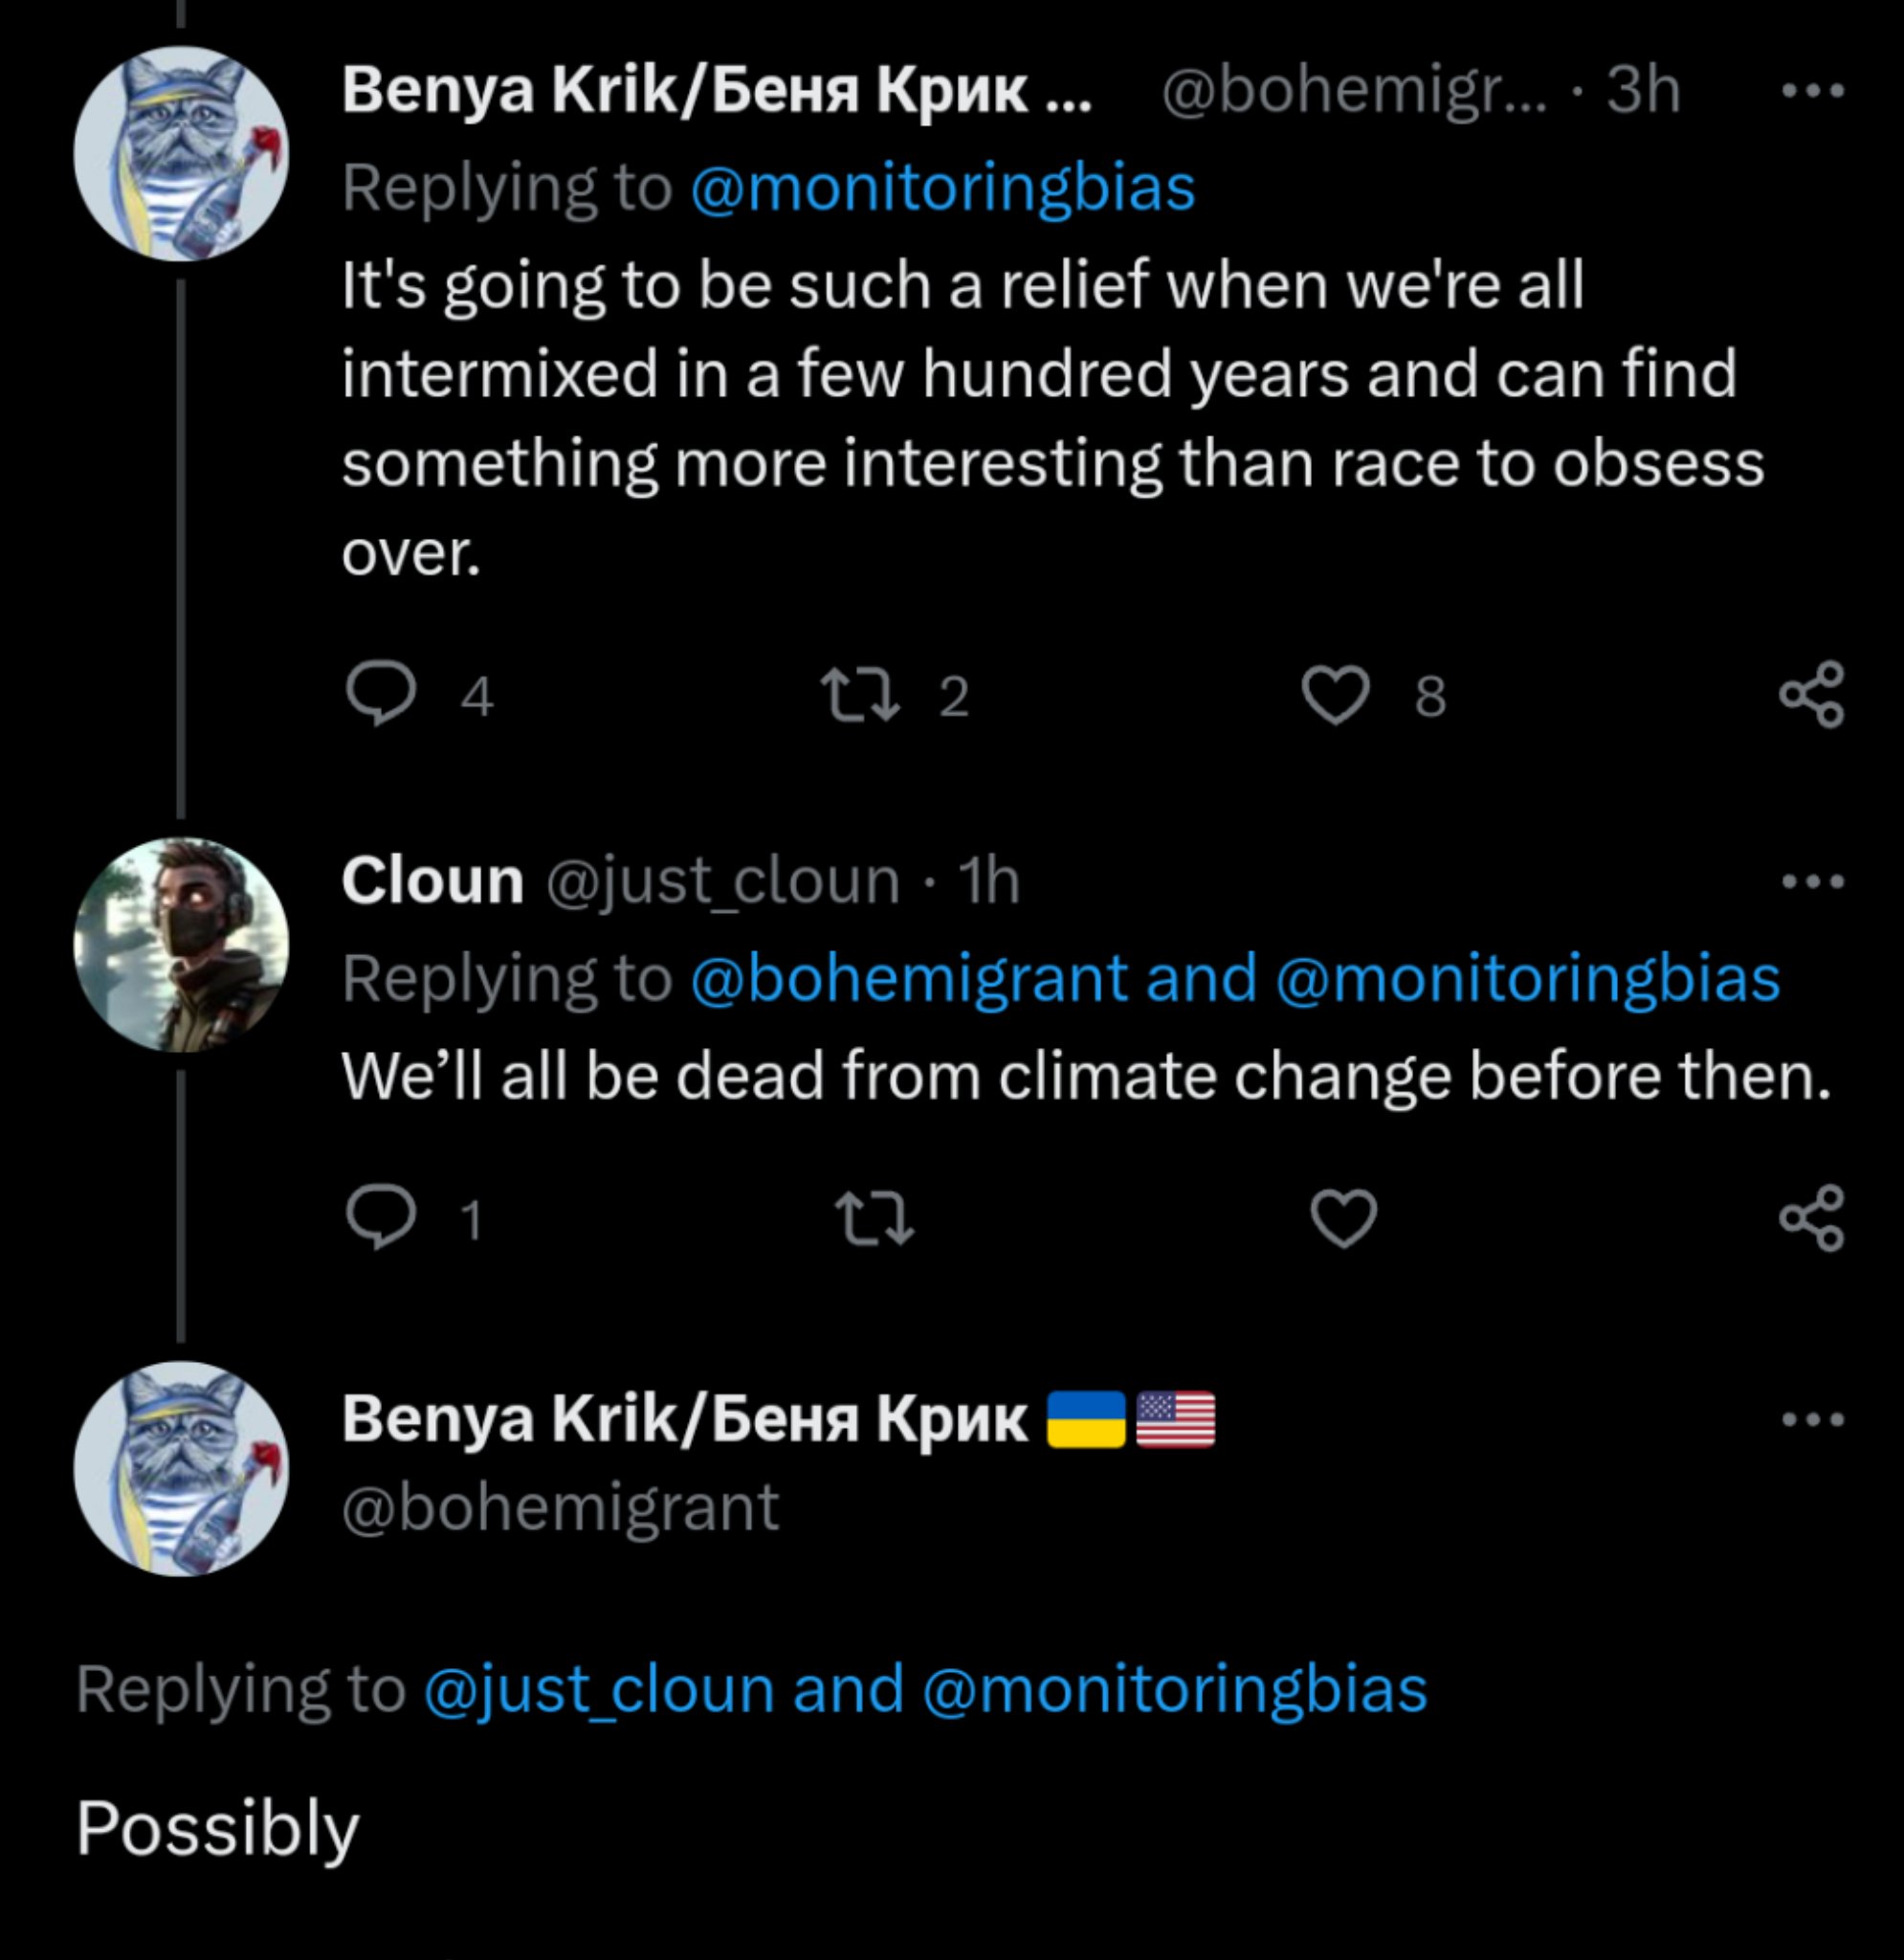Open Cloun display name profile
Image resolution: width=1904 pixels, height=1960 pixels.
[x=432, y=881]
